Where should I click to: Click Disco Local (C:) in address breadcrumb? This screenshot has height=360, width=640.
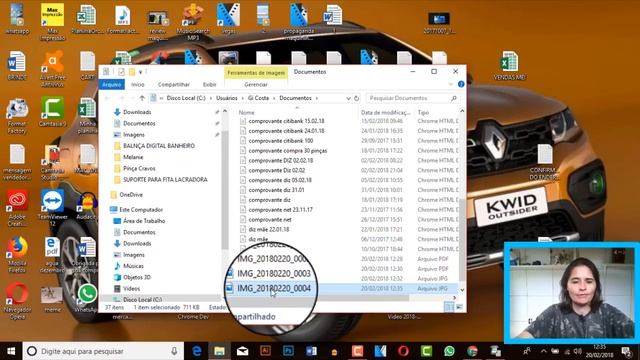[x=186, y=98]
